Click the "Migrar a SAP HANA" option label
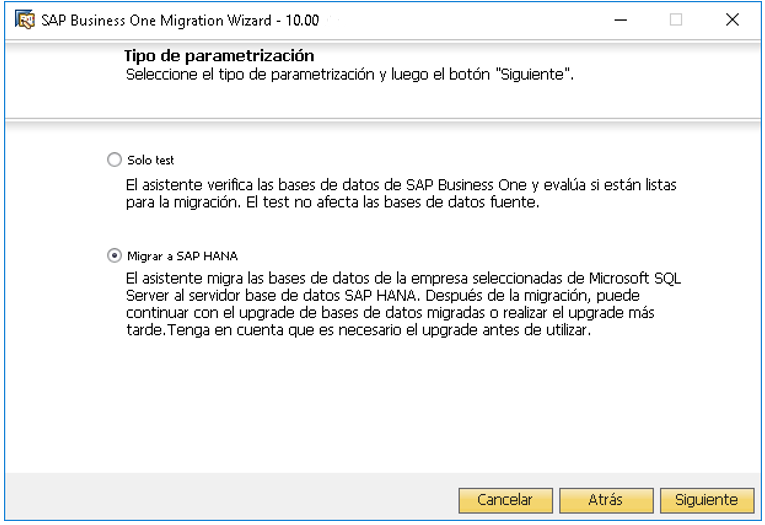The image size is (765, 525). click(x=182, y=256)
